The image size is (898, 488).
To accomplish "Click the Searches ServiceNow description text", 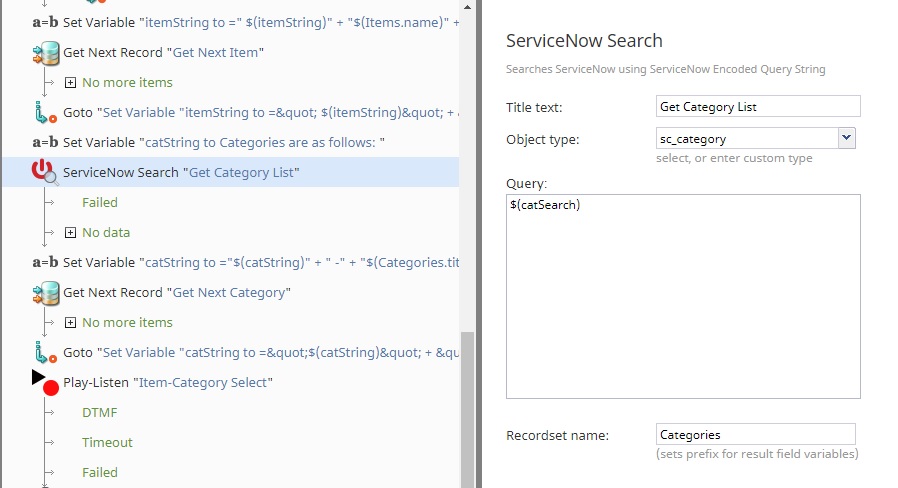I will point(665,69).
